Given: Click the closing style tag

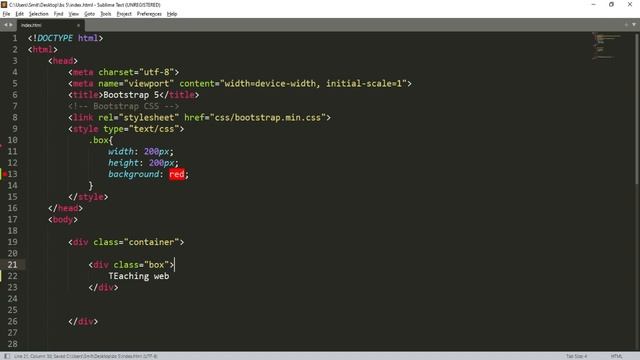Looking at the screenshot, I should point(88,197).
